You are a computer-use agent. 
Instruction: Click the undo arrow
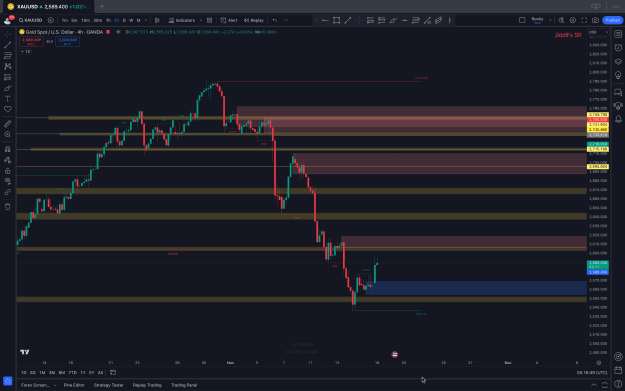coord(275,20)
